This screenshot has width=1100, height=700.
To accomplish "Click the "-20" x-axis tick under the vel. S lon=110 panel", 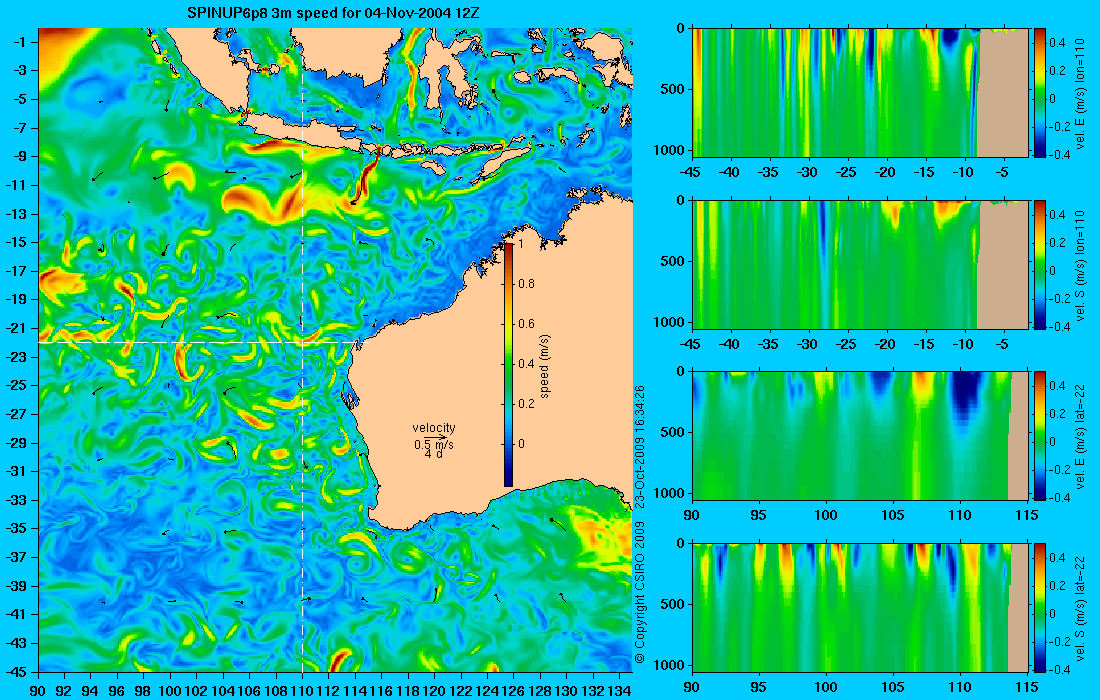I will [886, 344].
